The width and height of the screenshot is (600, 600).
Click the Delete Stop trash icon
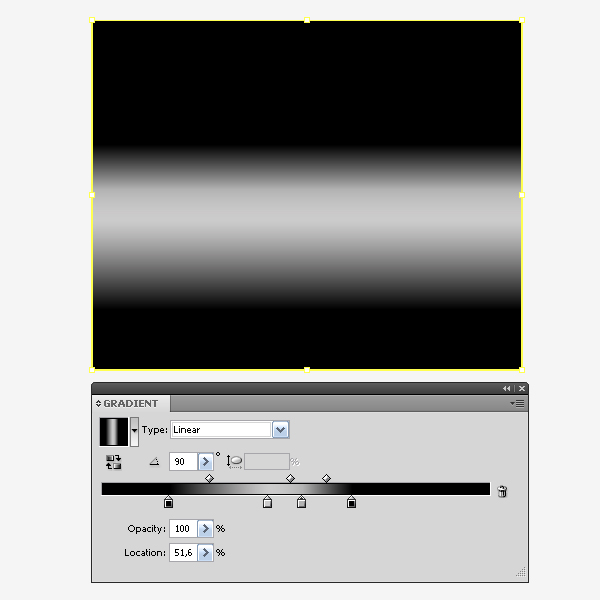502,491
